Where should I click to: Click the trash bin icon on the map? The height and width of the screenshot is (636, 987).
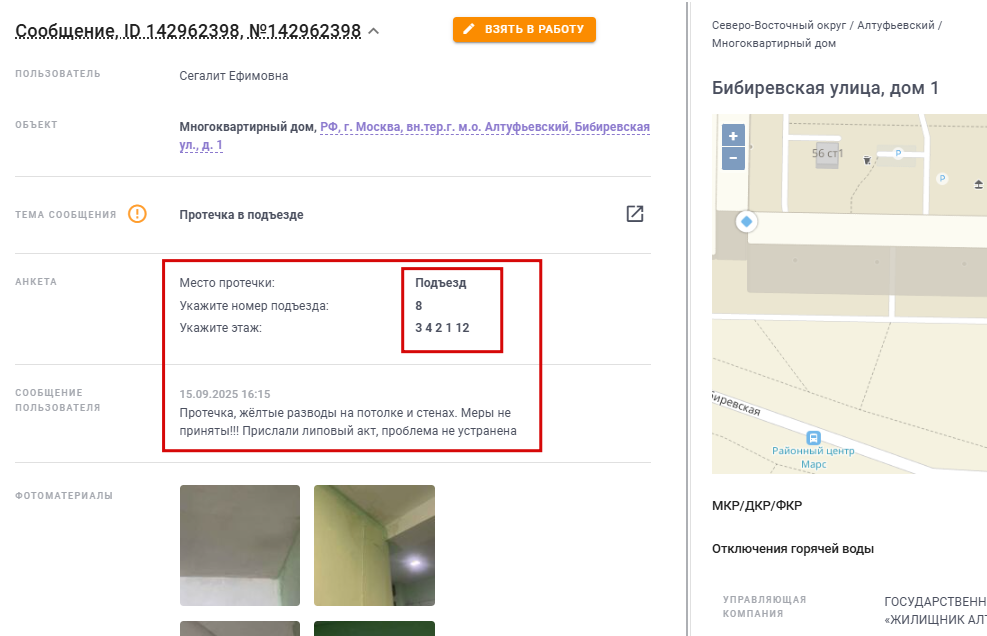pos(867,160)
